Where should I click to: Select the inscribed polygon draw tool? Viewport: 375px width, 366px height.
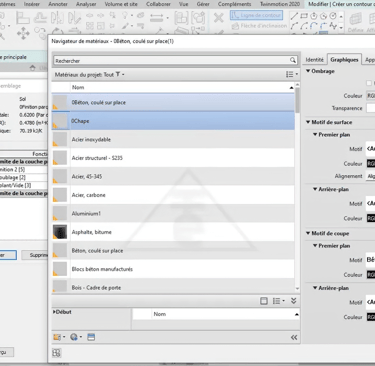point(314,16)
